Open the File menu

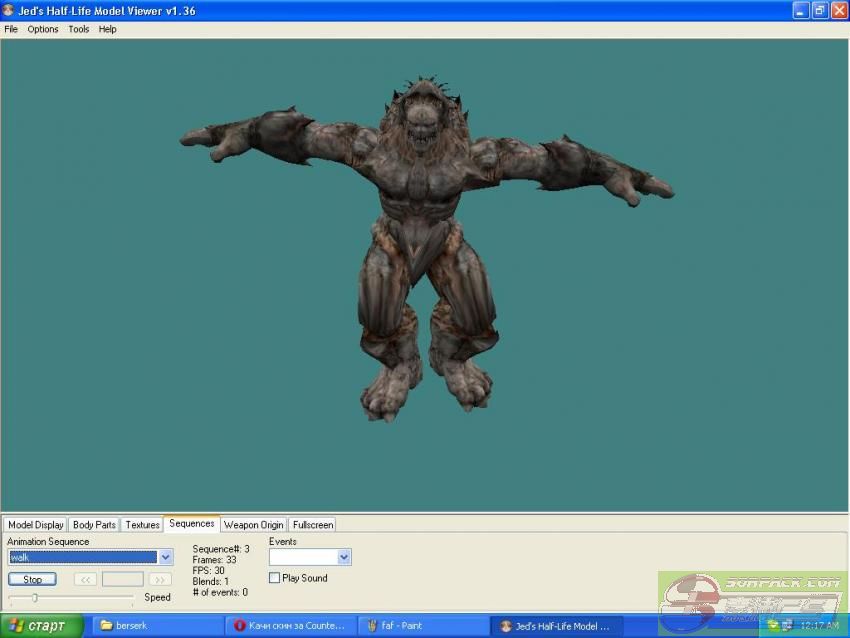tap(11, 29)
